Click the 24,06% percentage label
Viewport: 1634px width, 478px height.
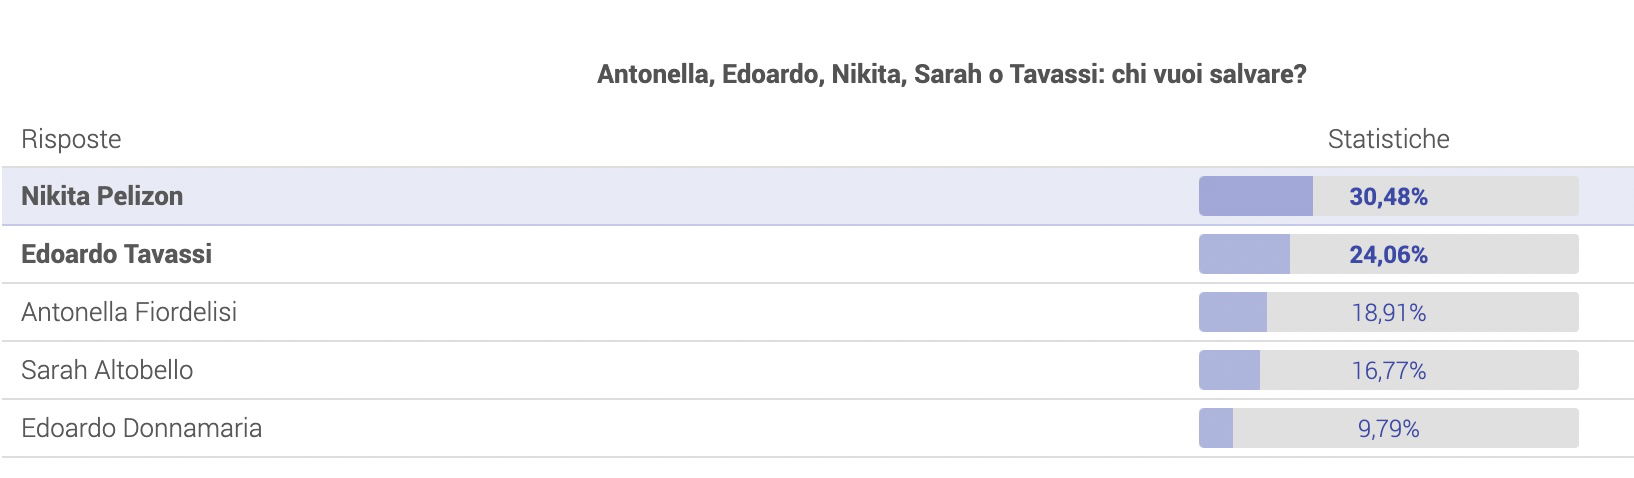[x=1389, y=255]
